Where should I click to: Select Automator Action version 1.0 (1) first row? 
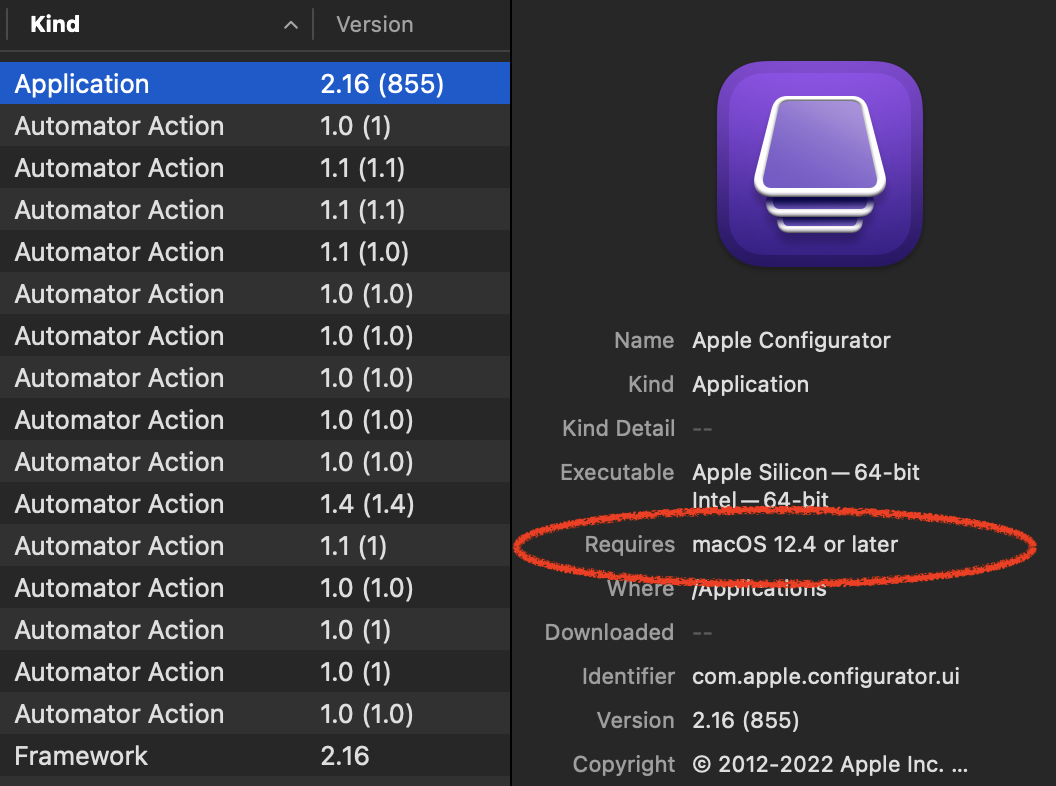pos(255,126)
